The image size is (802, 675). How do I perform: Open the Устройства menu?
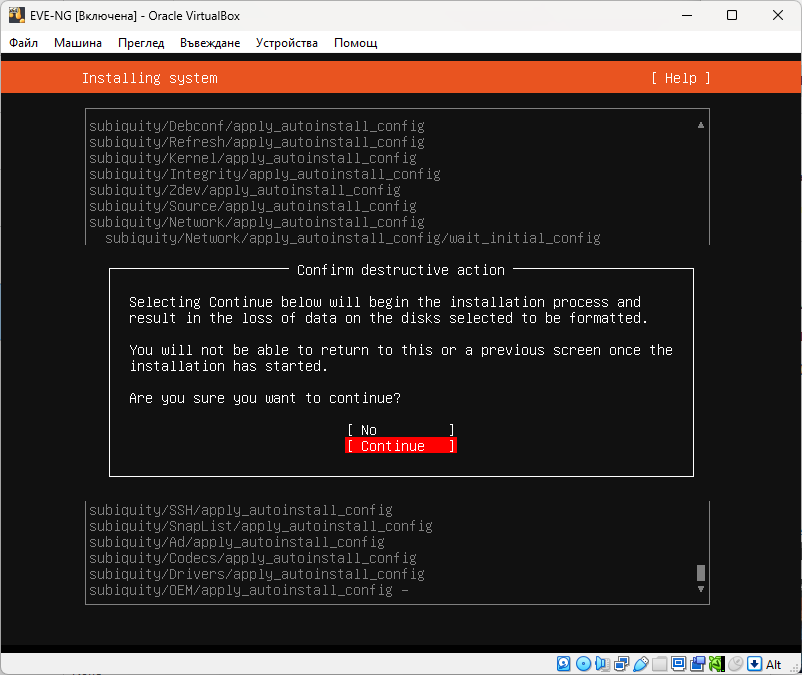pyautogui.click(x=286, y=43)
